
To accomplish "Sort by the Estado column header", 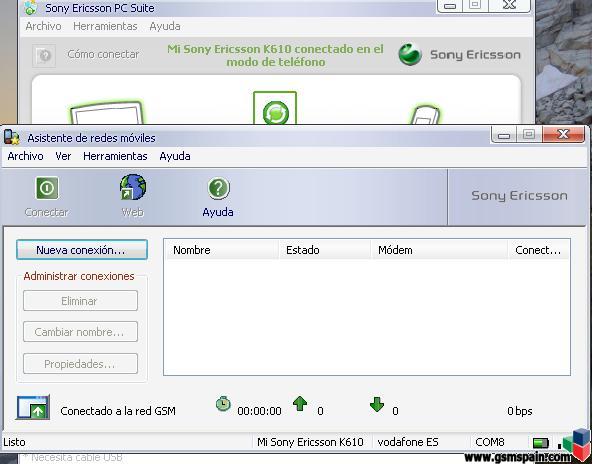I will (325, 250).
